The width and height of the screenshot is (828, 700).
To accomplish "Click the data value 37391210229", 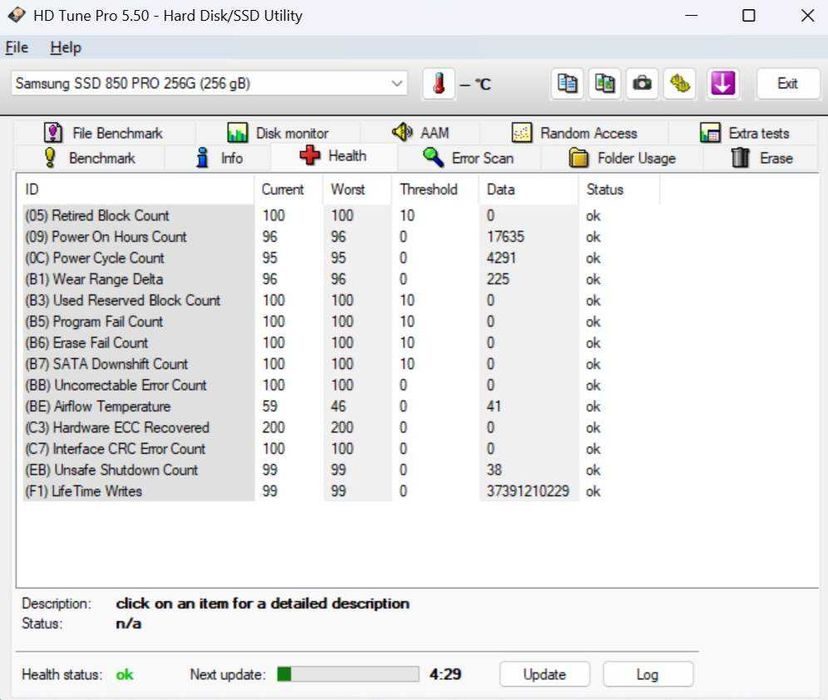I will 528,491.
